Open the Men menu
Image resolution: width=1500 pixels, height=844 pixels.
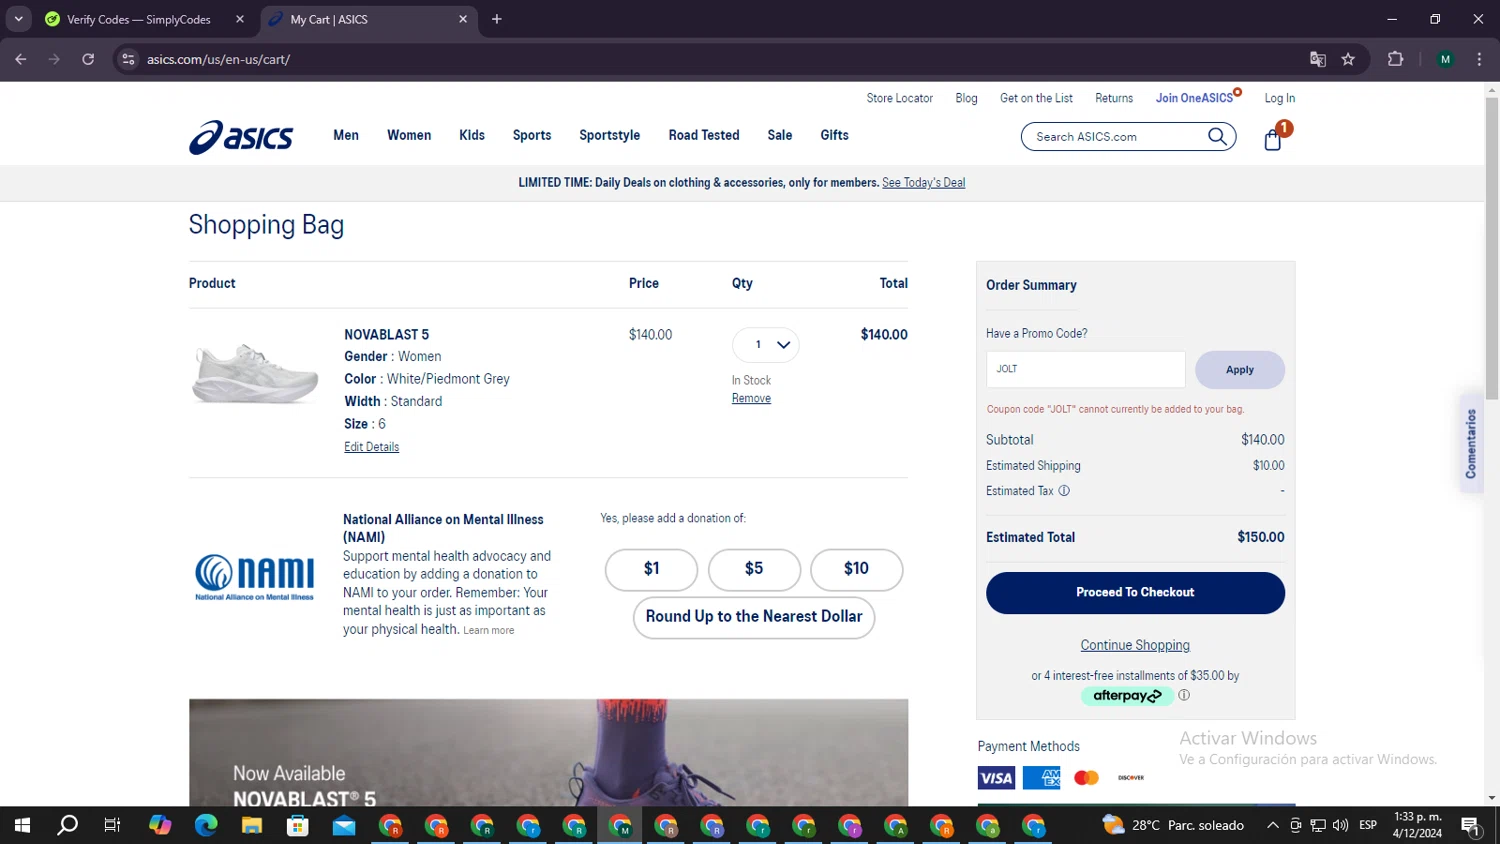click(x=346, y=135)
